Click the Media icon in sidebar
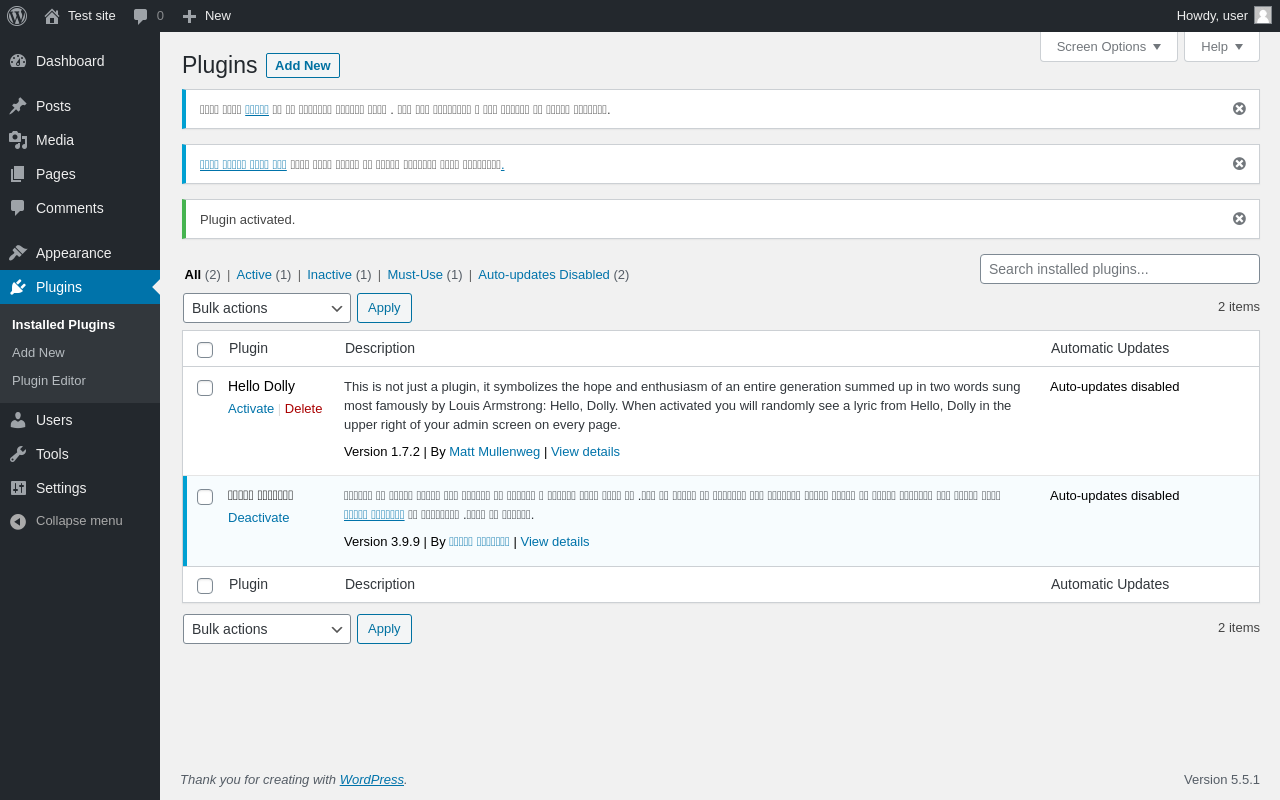This screenshot has height=800, width=1280. click(18, 140)
